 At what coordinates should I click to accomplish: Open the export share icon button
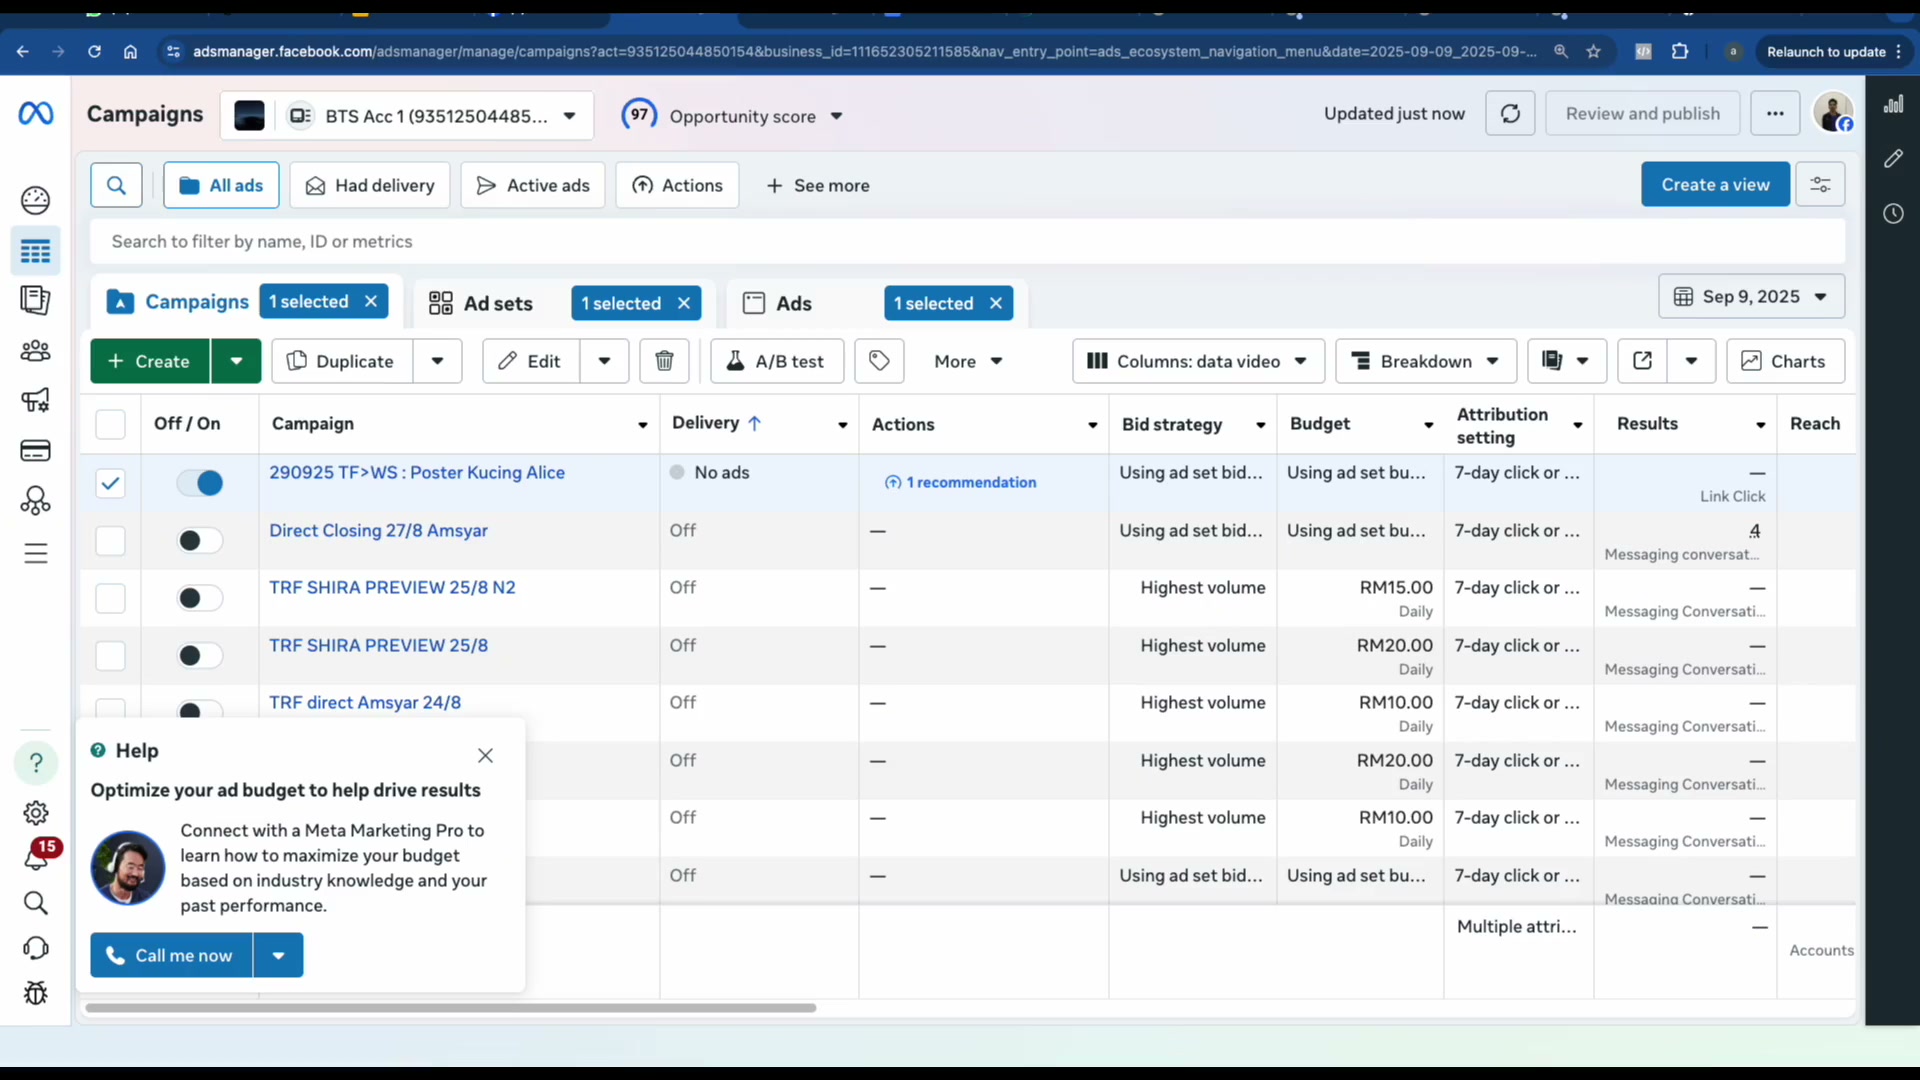1642,361
